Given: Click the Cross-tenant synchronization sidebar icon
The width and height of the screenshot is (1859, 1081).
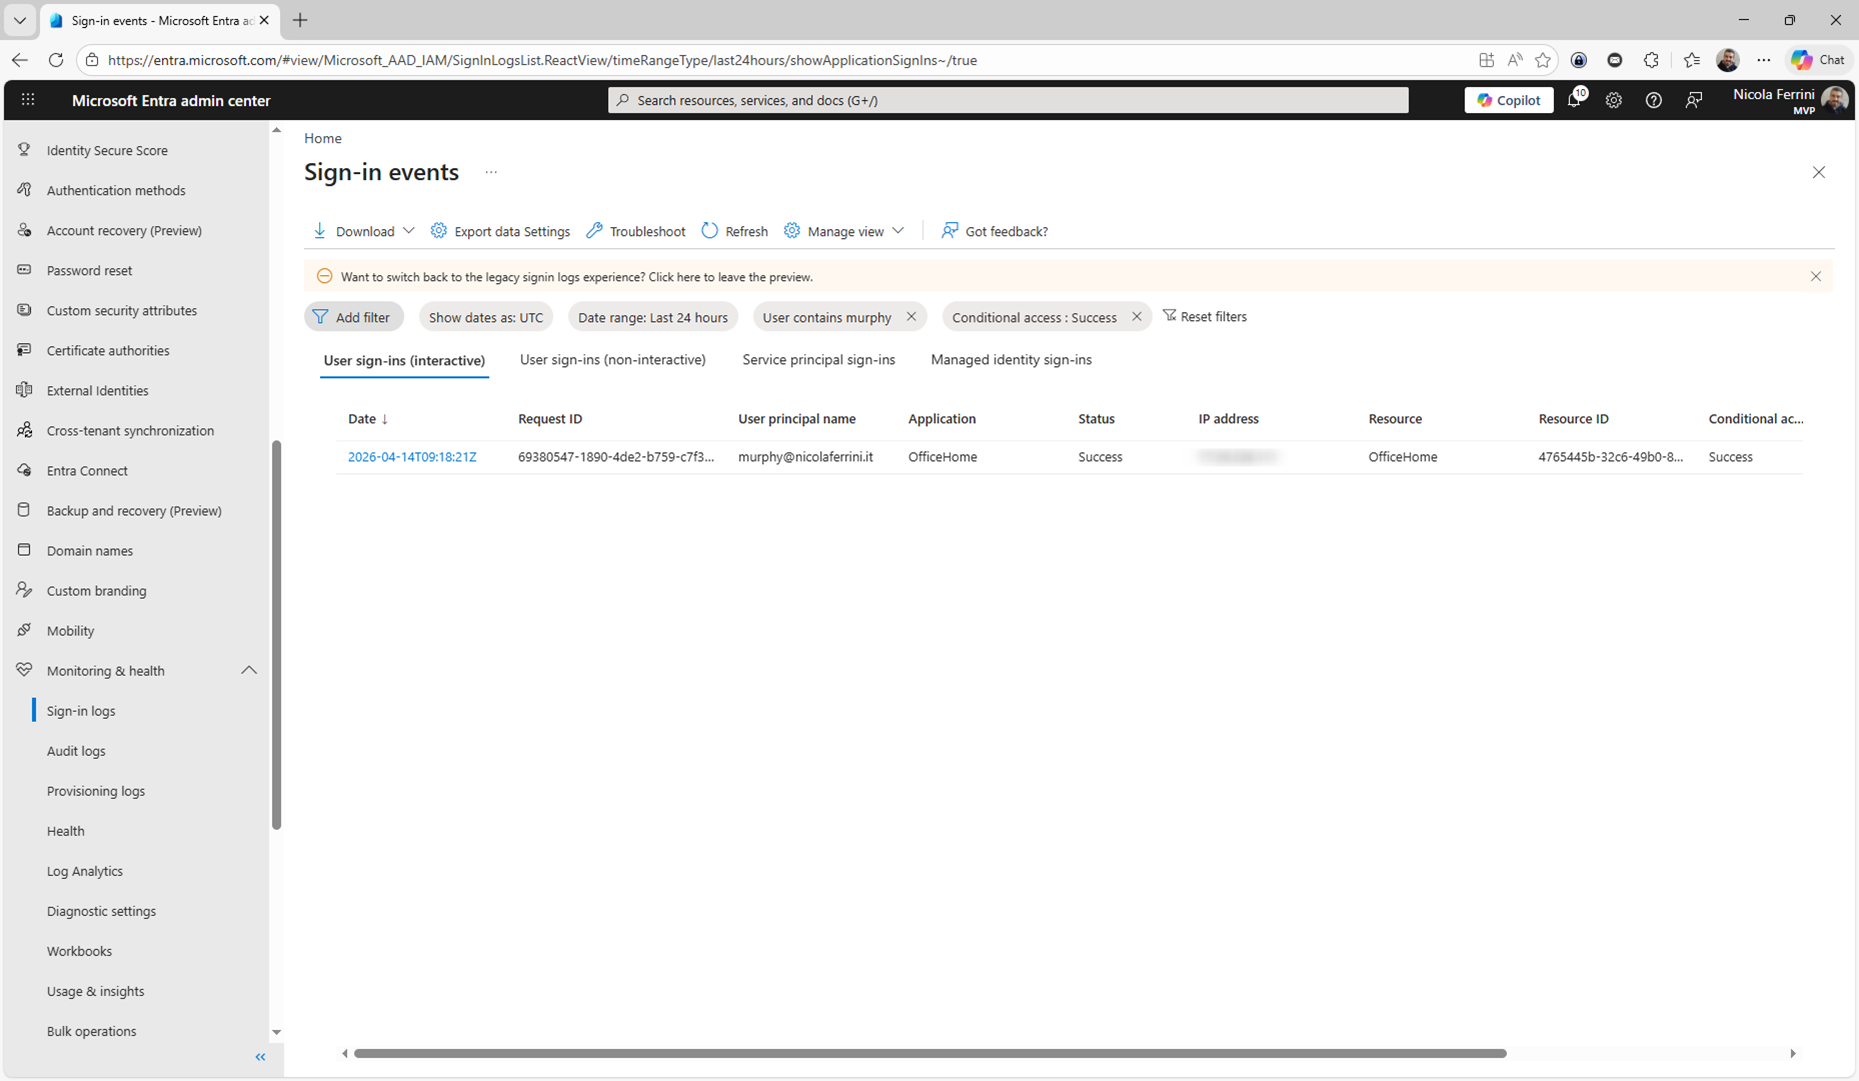Looking at the screenshot, I should tap(24, 430).
